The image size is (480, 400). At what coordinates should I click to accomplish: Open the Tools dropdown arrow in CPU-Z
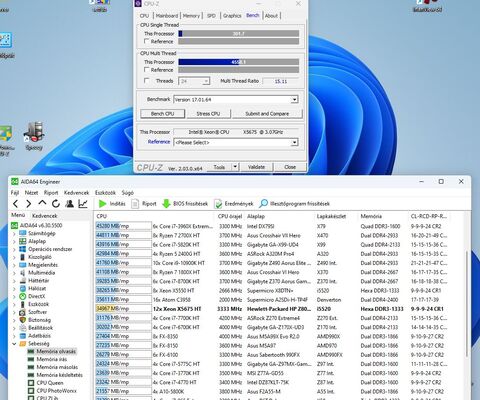(x=235, y=167)
